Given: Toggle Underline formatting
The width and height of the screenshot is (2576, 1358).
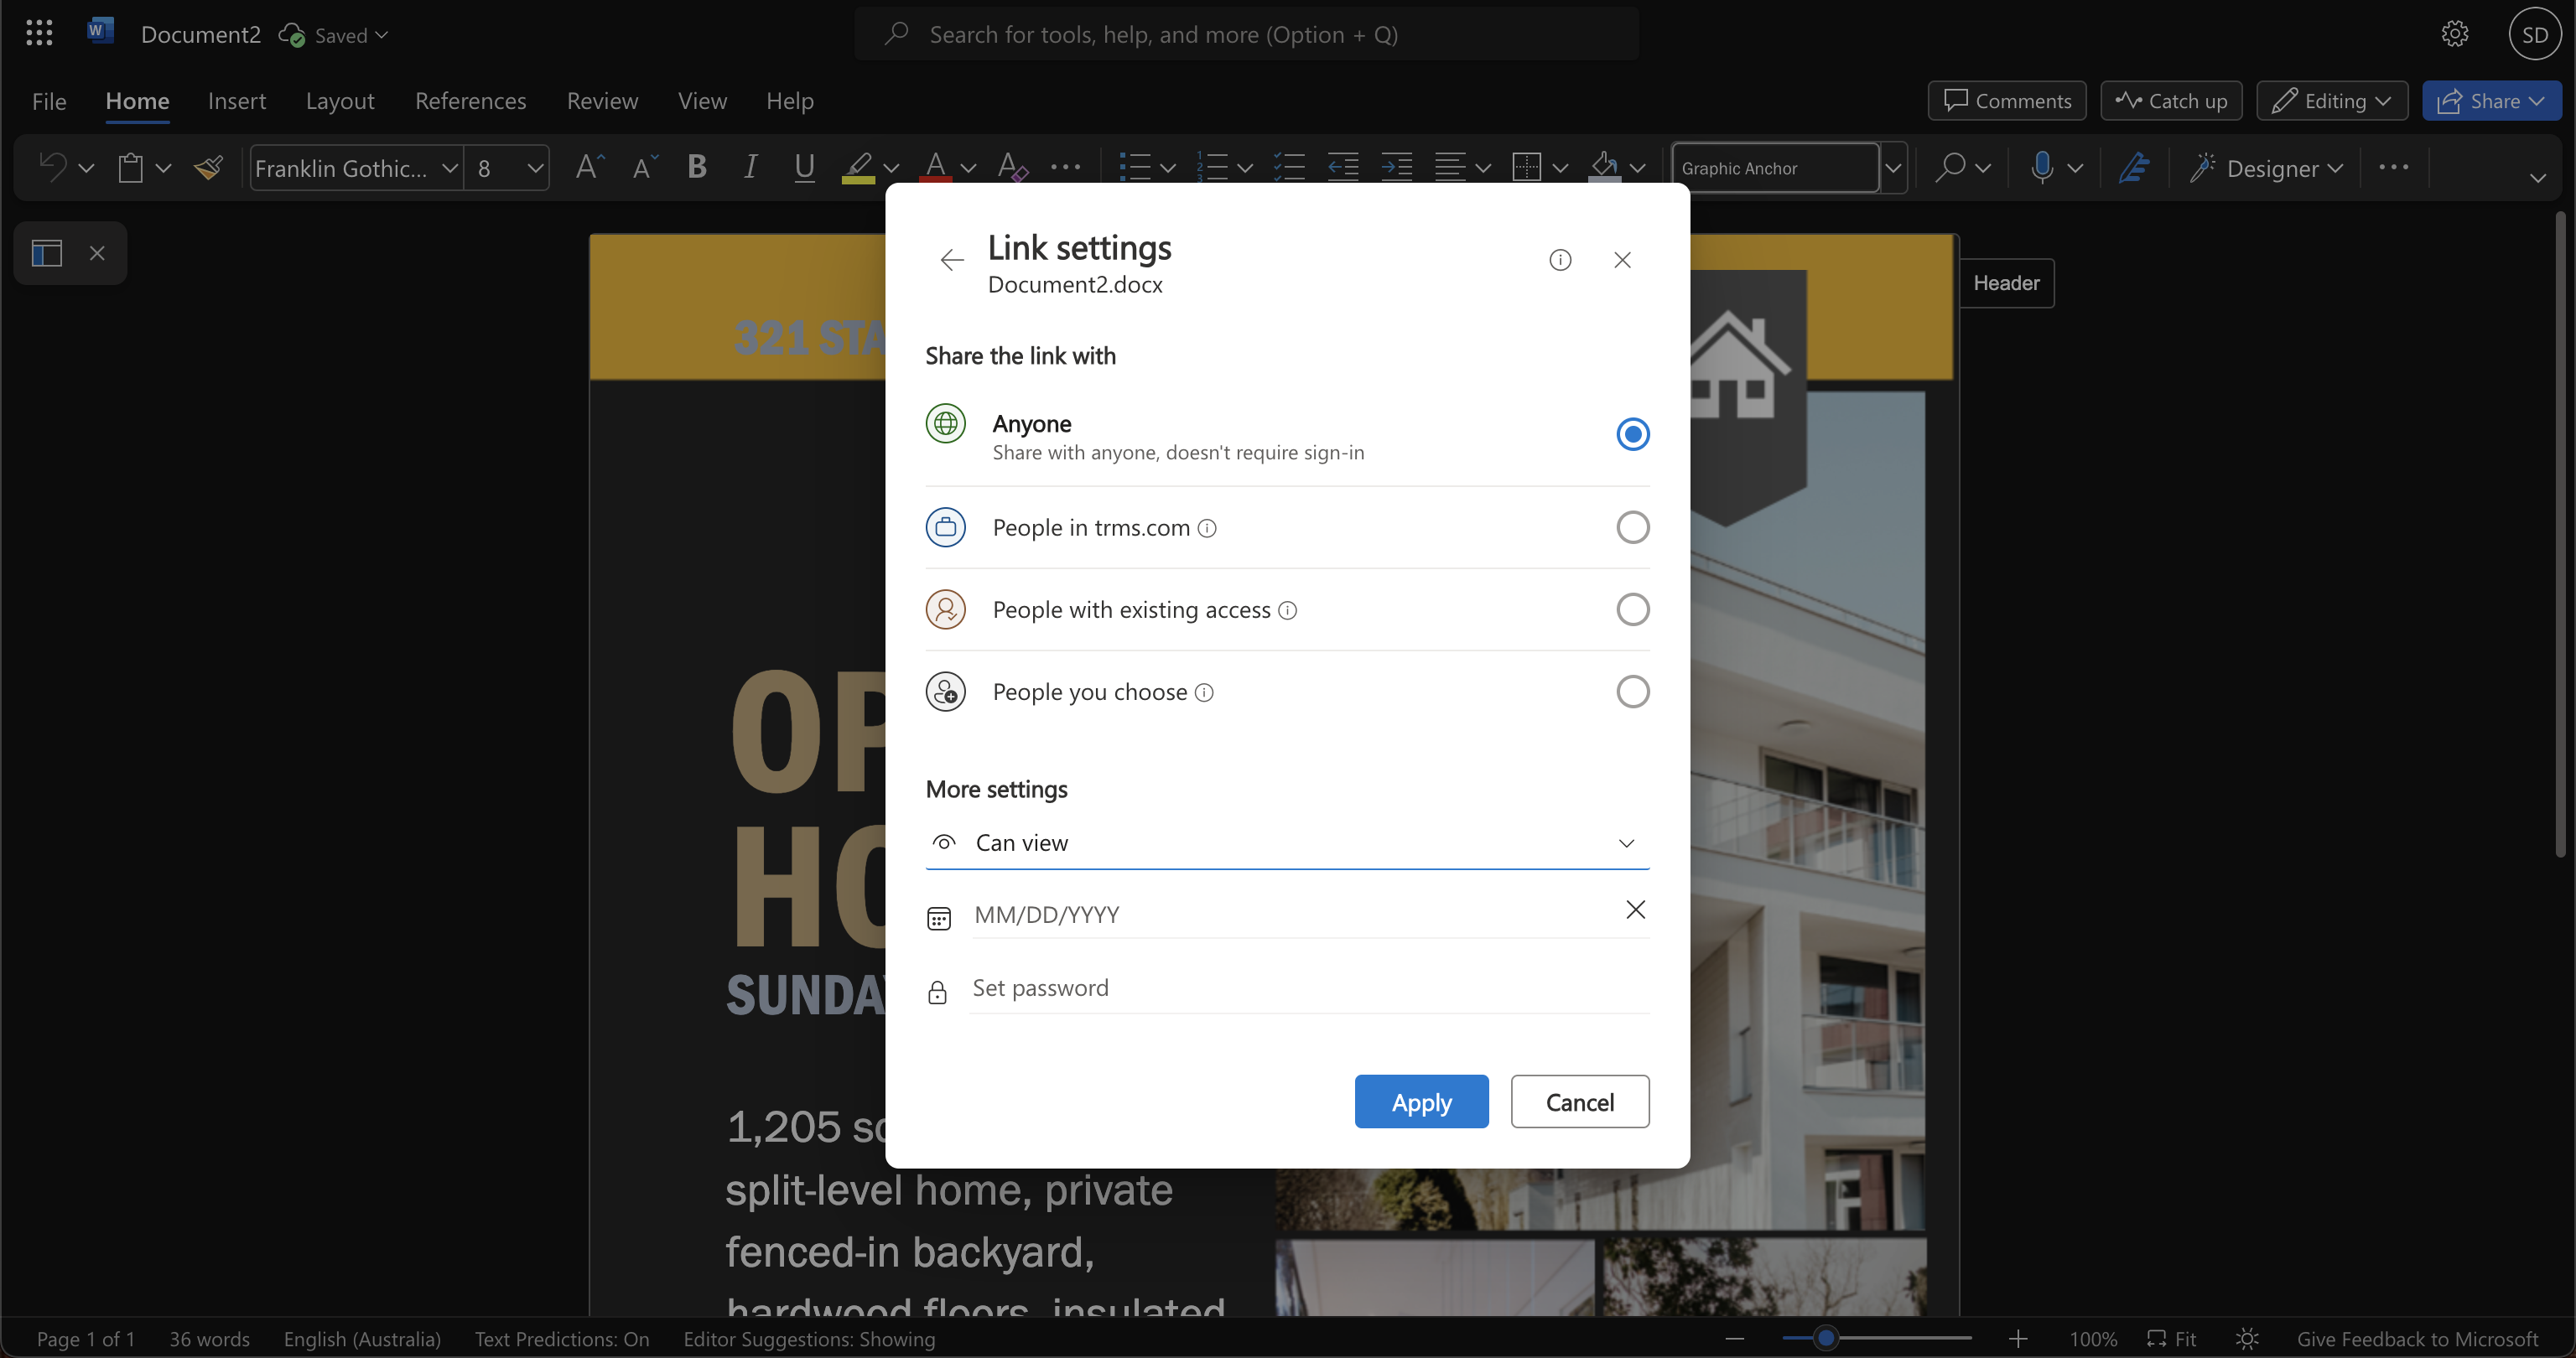Looking at the screenshot, I should tap(803, 166).
